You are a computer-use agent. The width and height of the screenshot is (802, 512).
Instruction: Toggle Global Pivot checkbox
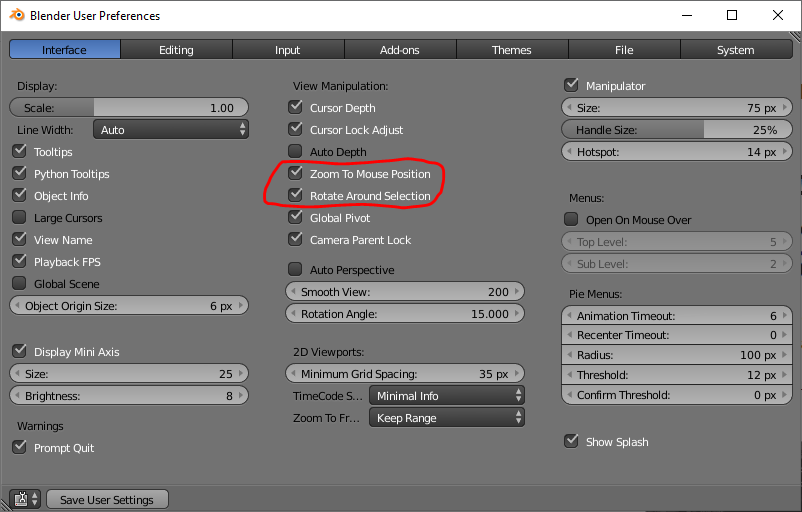295,217
